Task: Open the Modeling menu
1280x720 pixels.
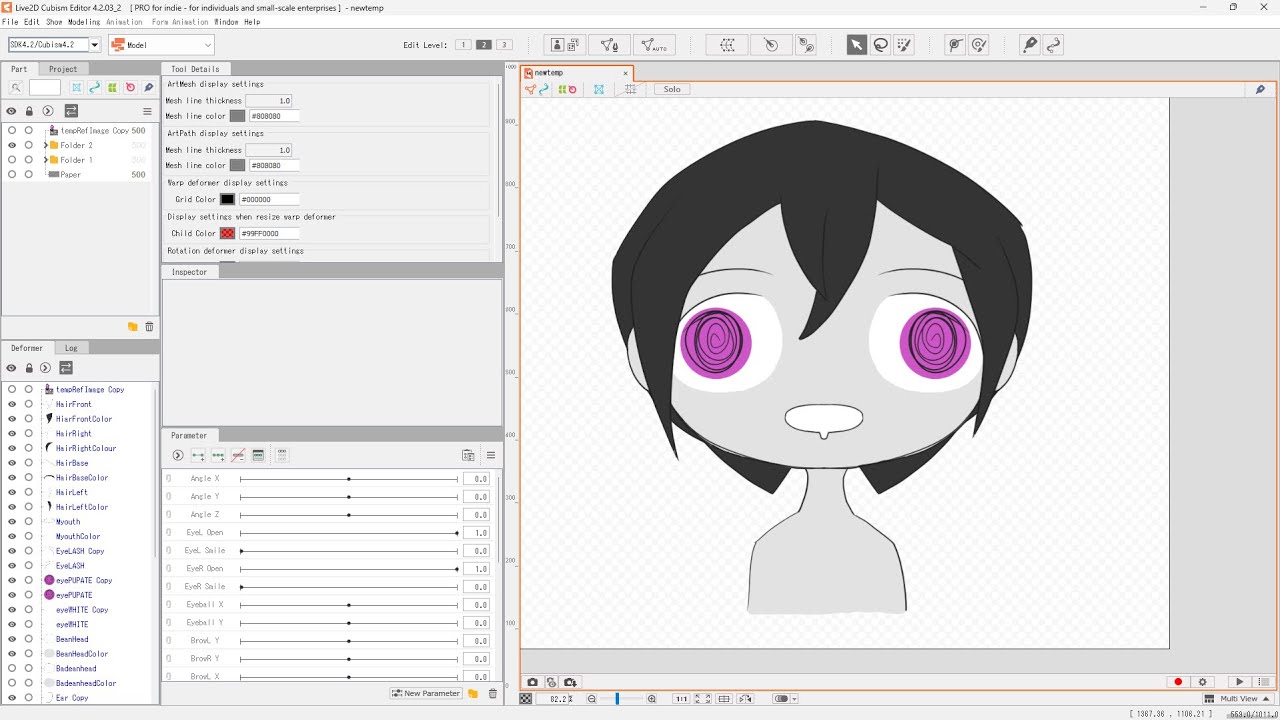Action: 83,22
